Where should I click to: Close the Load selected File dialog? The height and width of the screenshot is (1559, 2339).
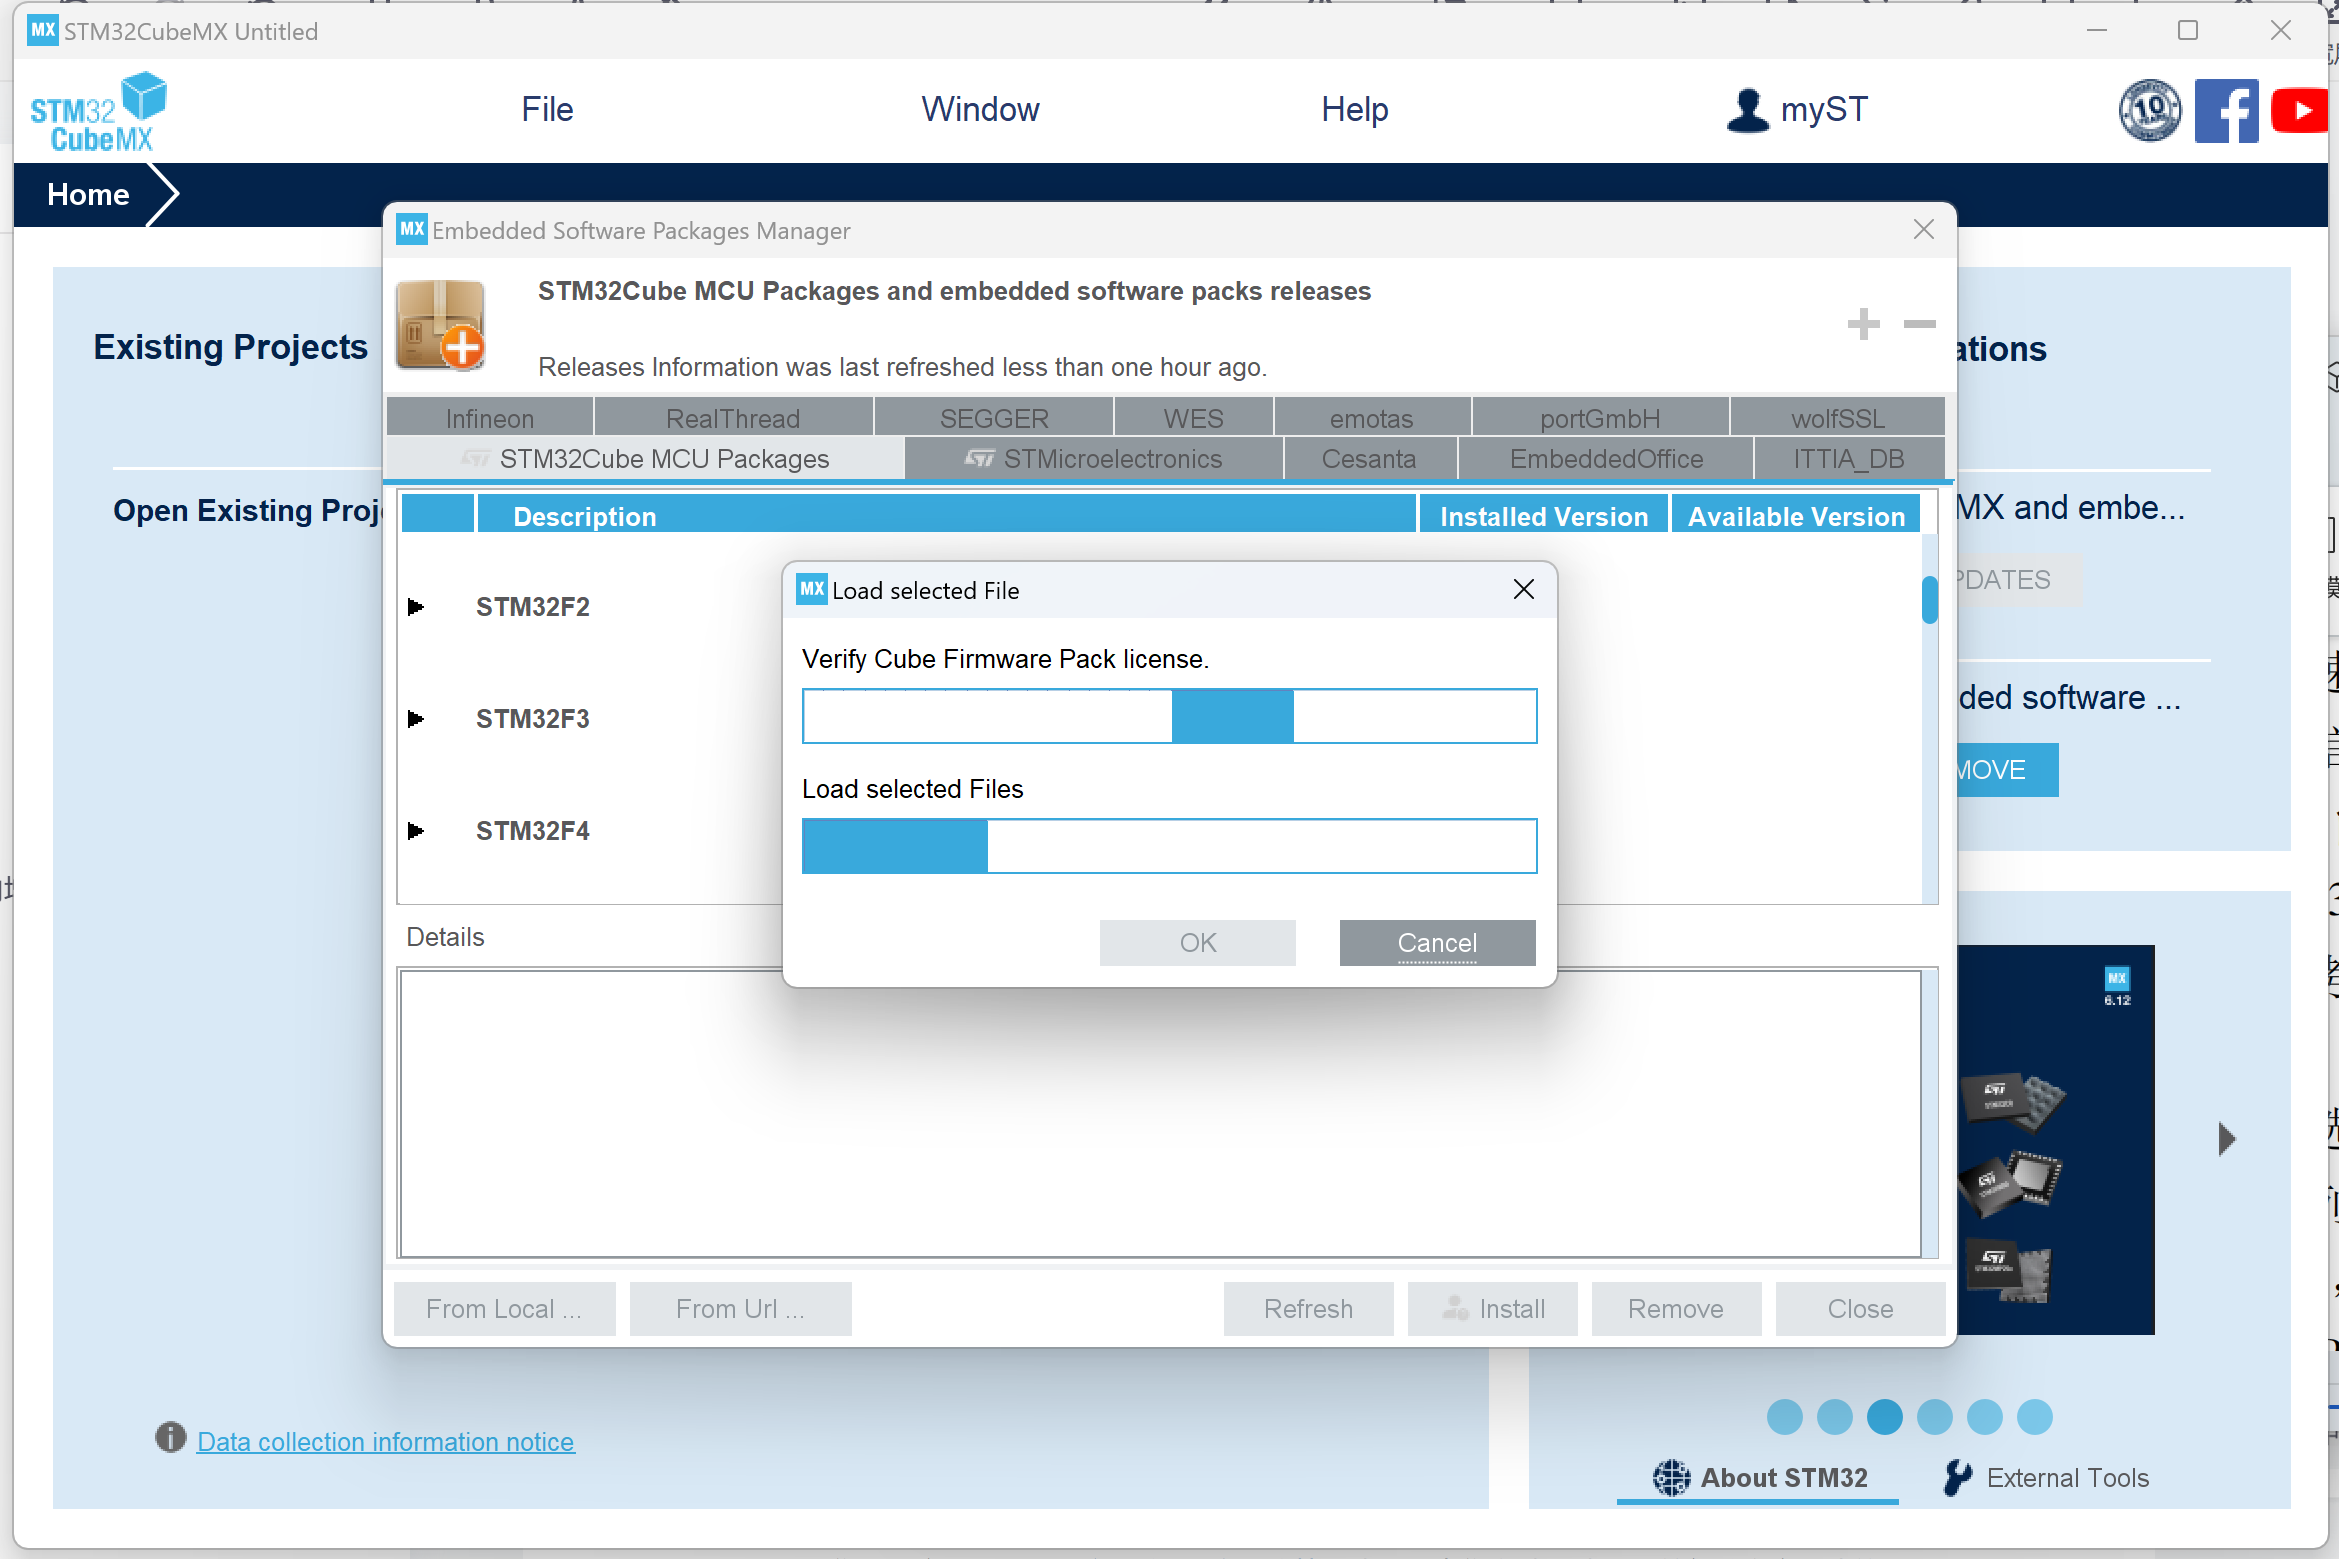click(x=1523, y=590)
